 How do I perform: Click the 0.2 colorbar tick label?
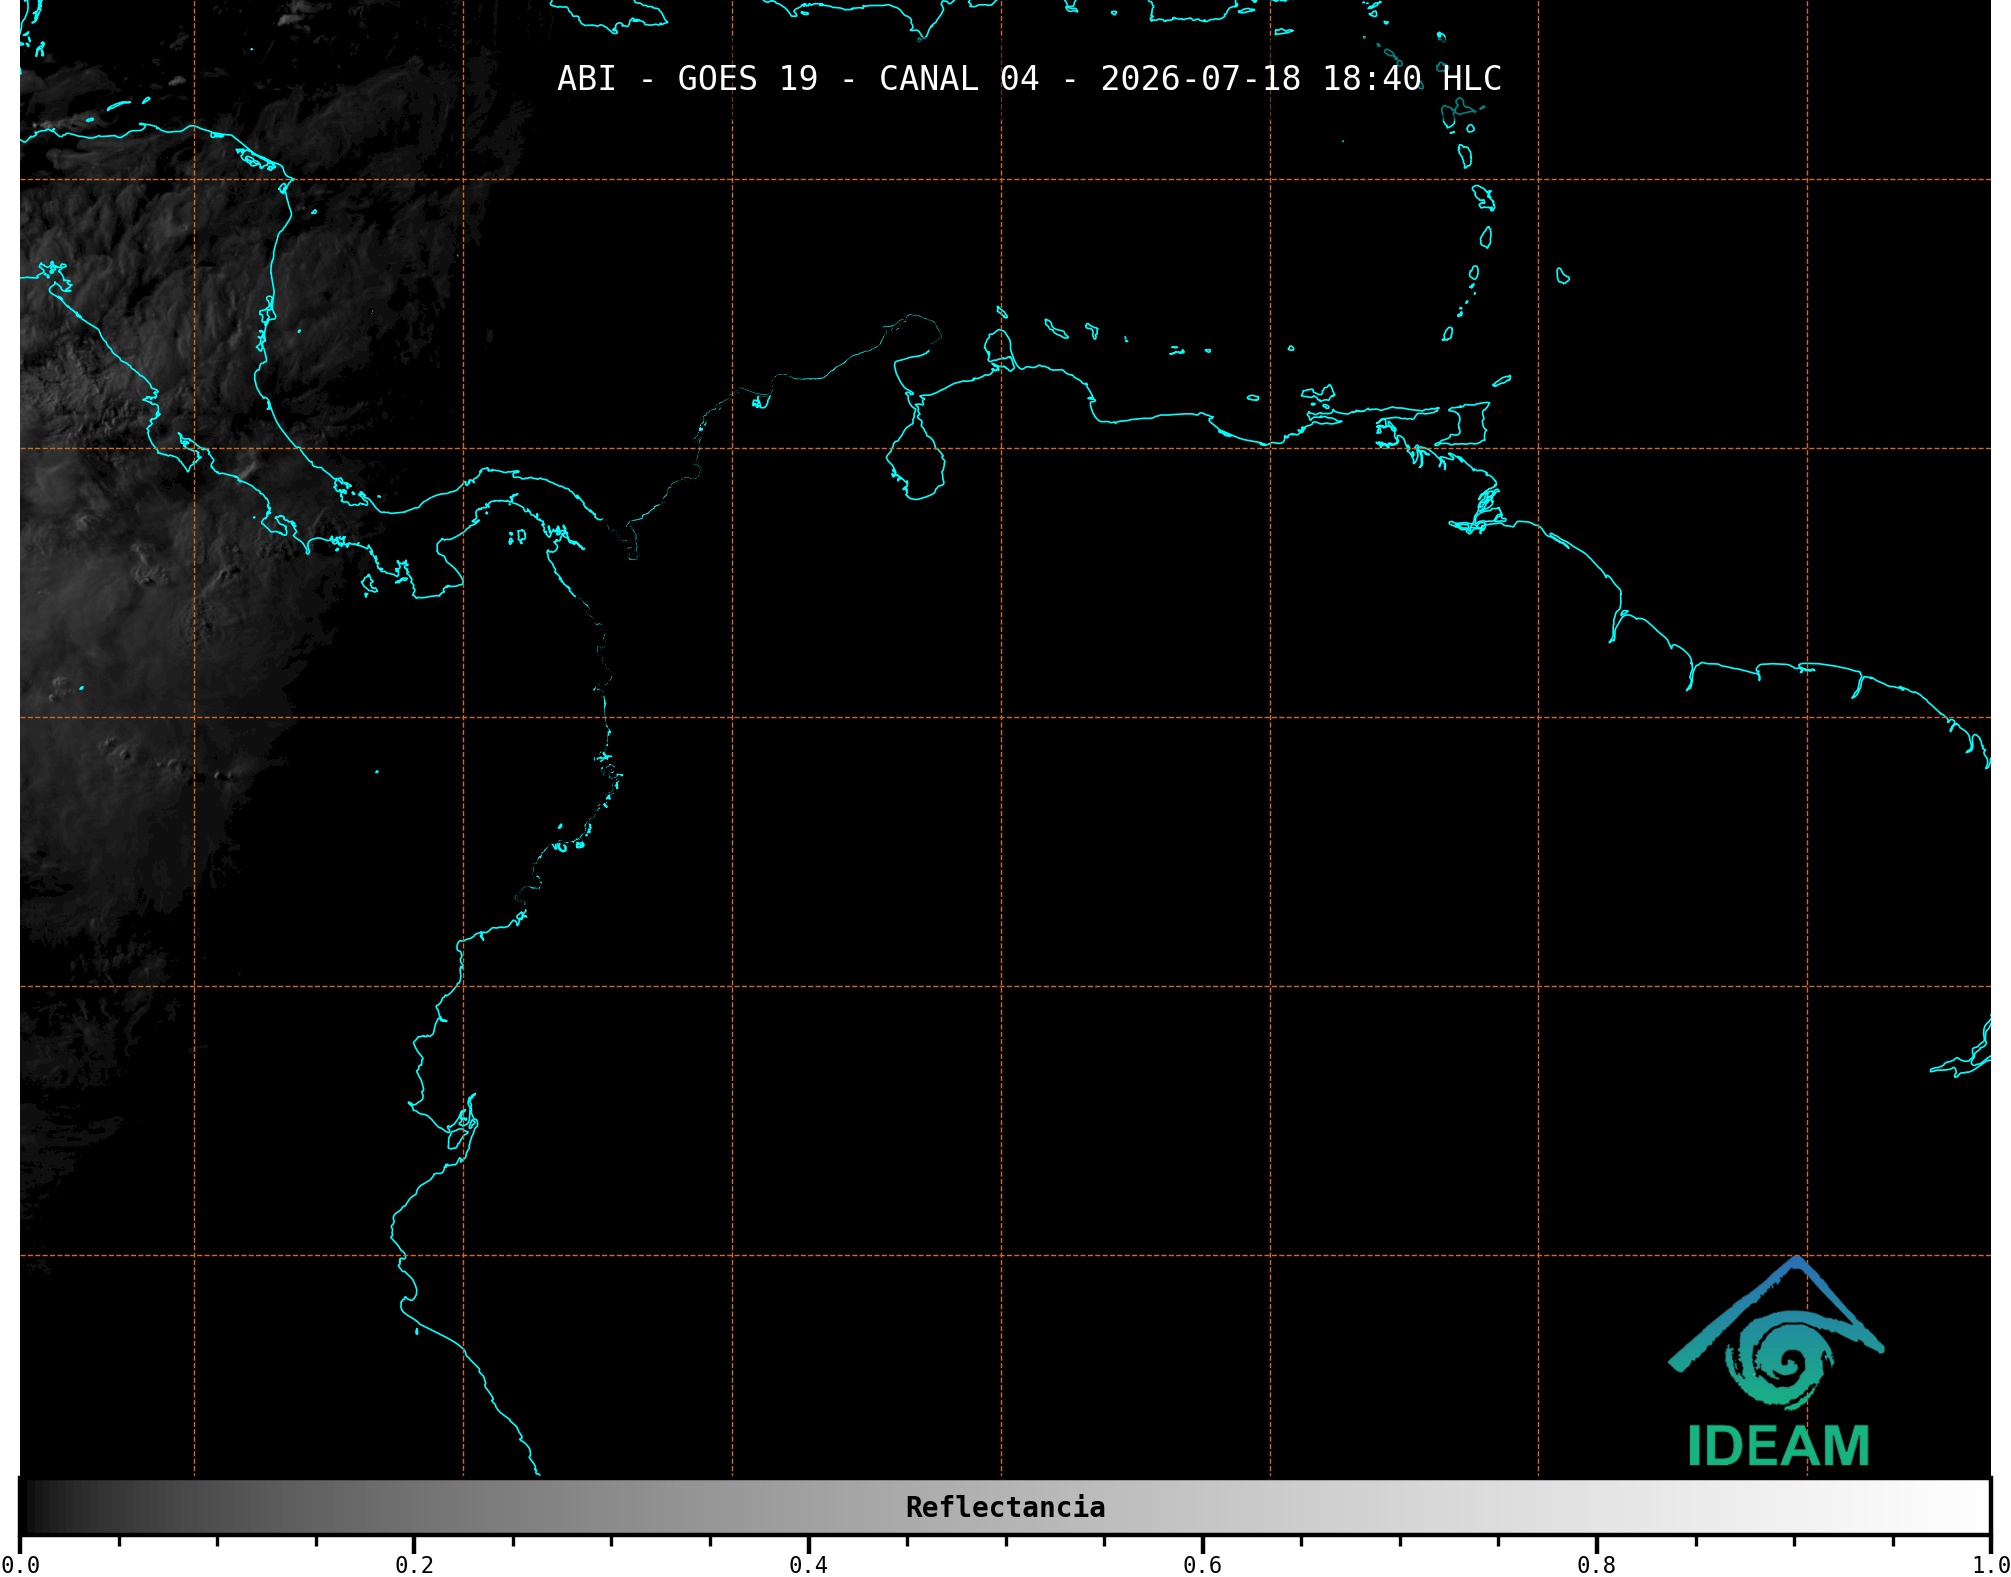414,1565
